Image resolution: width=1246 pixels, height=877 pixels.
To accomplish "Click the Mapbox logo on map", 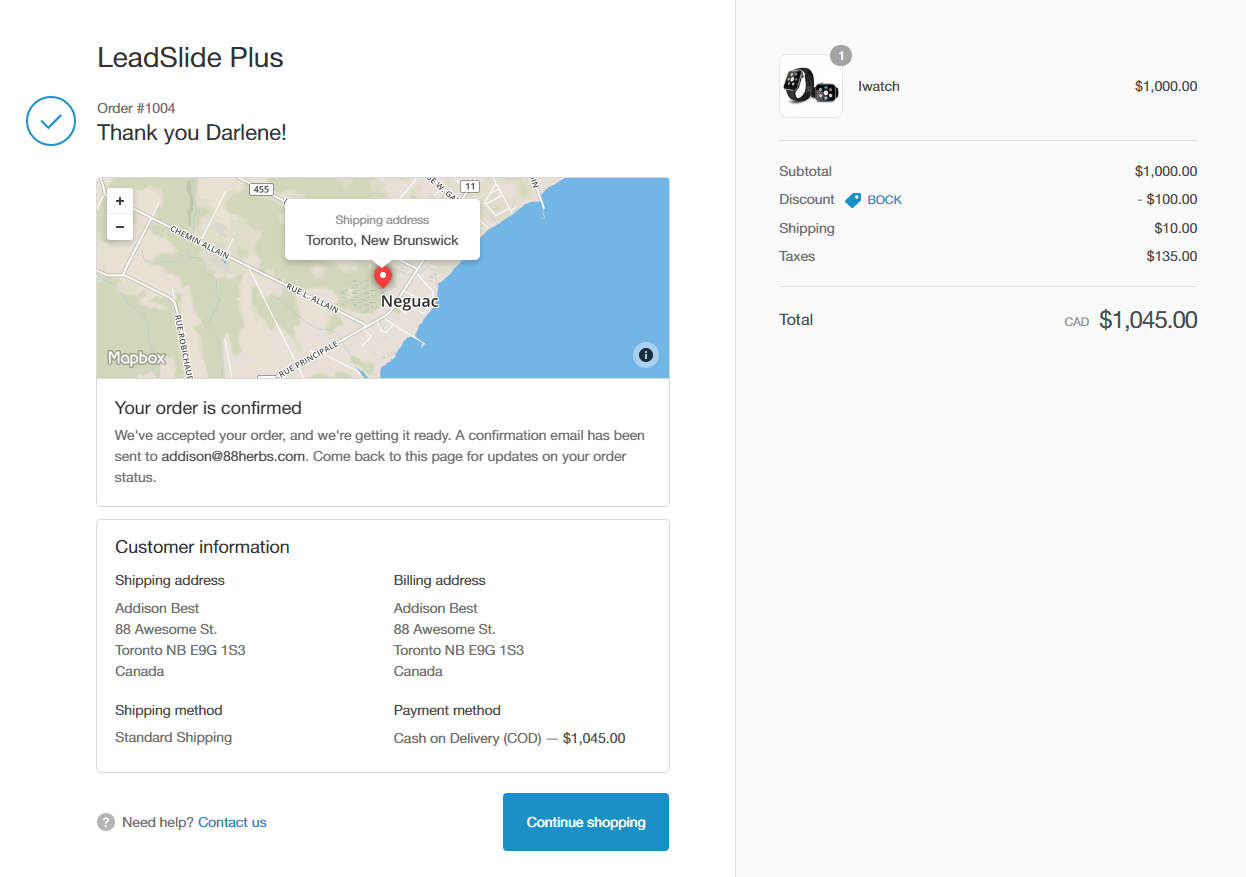I will click(137, 358).
